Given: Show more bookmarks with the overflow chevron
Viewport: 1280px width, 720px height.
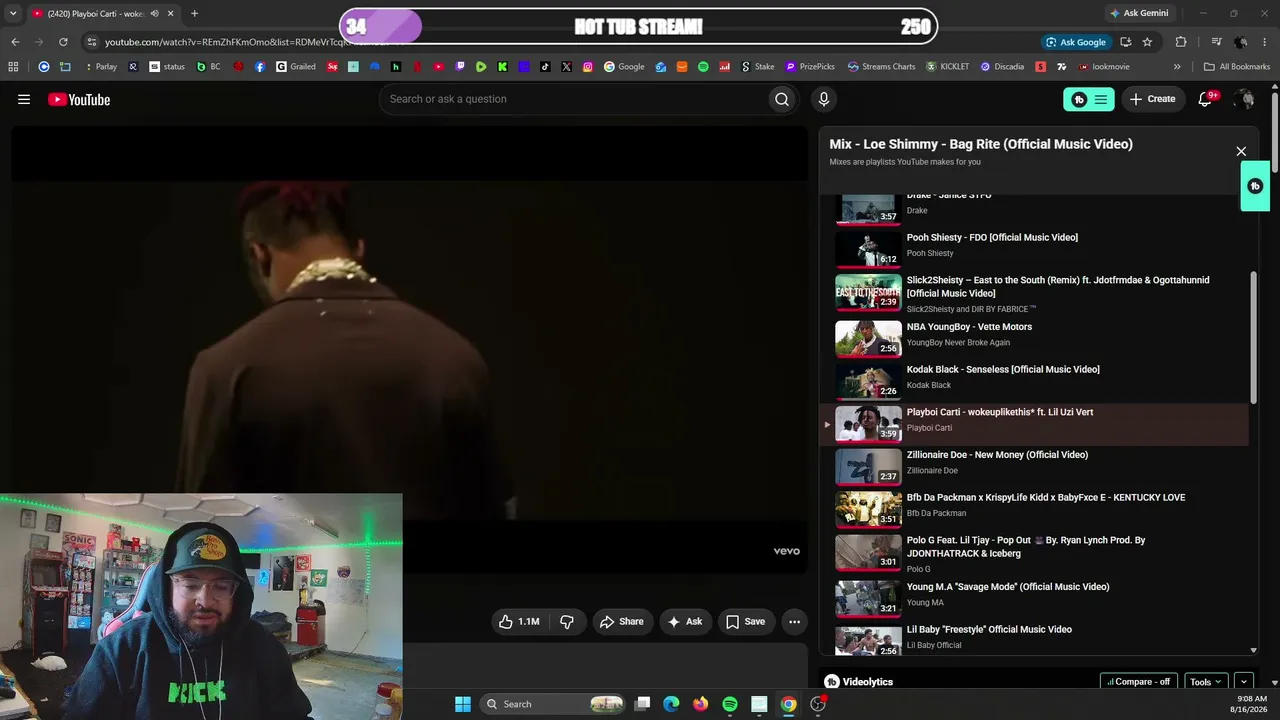Looking at the screenshot, I should (1177, 67).
